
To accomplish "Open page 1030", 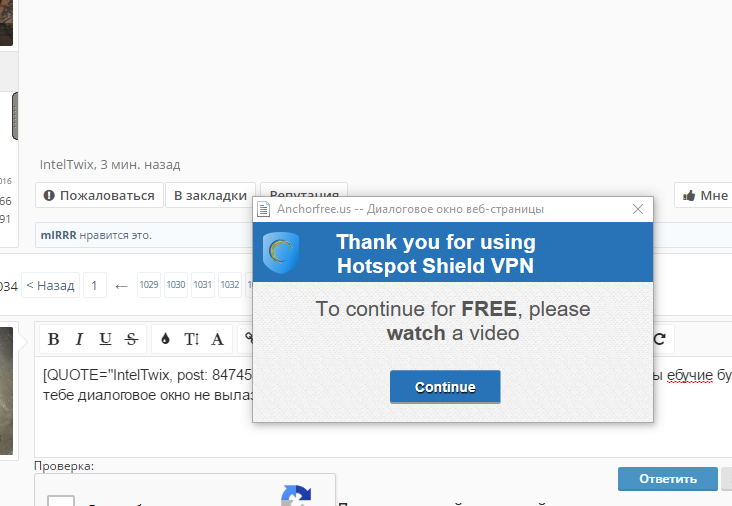I will 176,285.
